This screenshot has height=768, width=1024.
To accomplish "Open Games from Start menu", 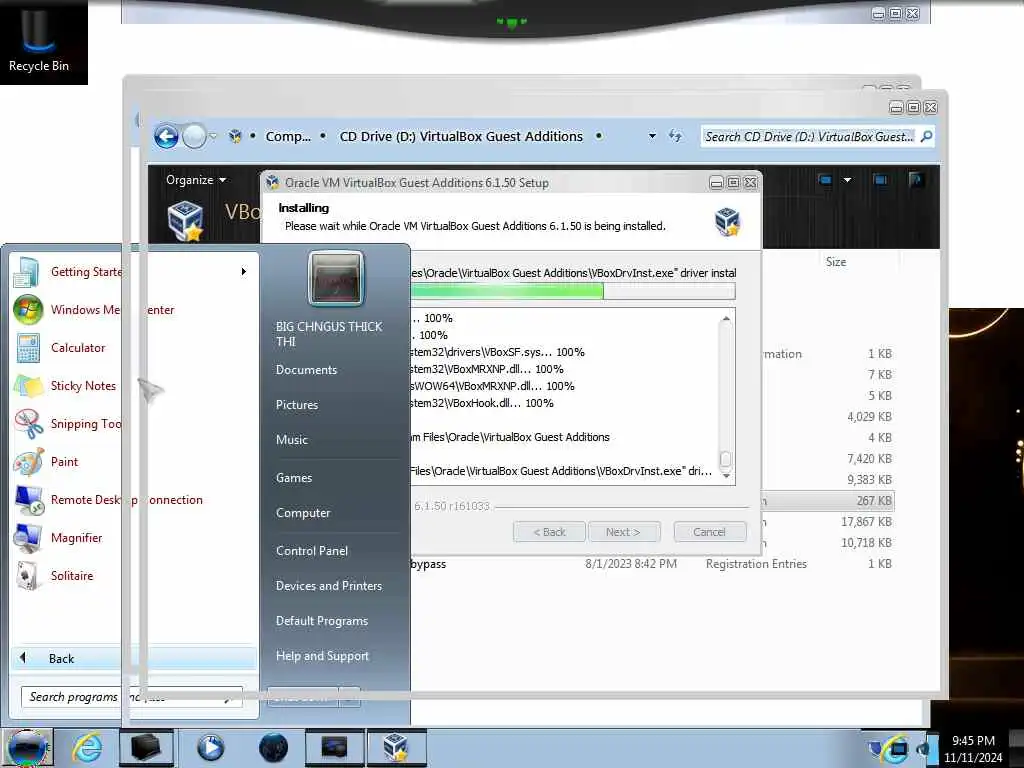I will coord(294,477).
